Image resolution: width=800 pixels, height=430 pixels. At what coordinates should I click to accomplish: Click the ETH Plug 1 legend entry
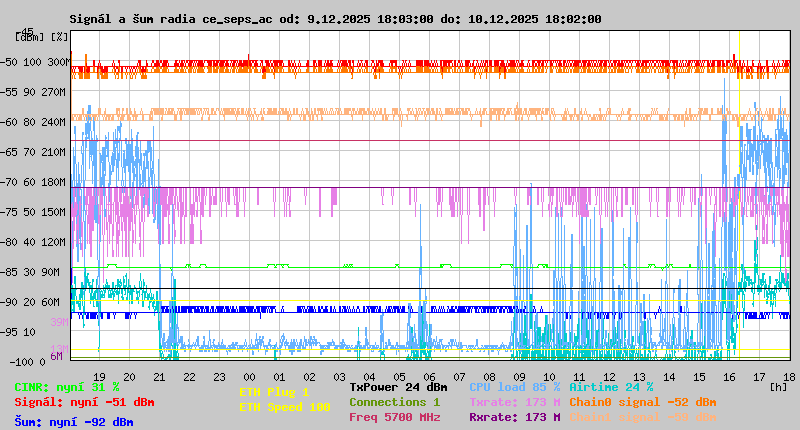point(274,392)
